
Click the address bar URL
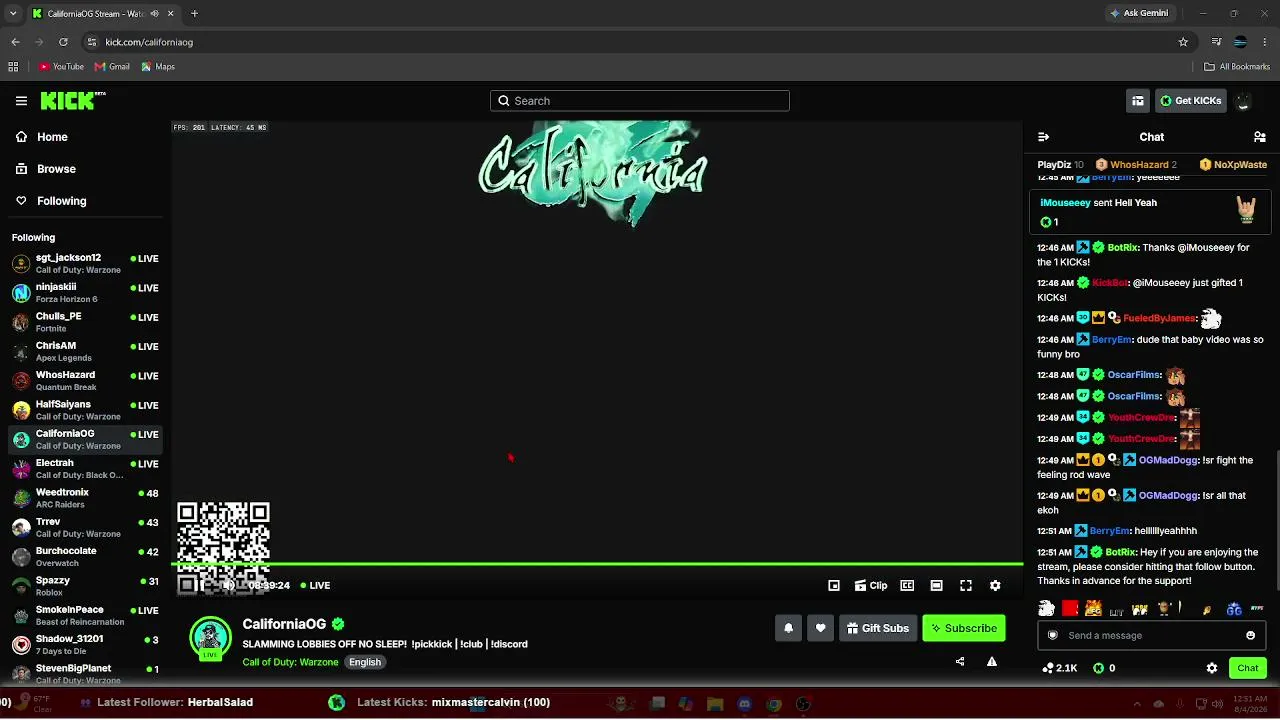(x=149, y=42)
